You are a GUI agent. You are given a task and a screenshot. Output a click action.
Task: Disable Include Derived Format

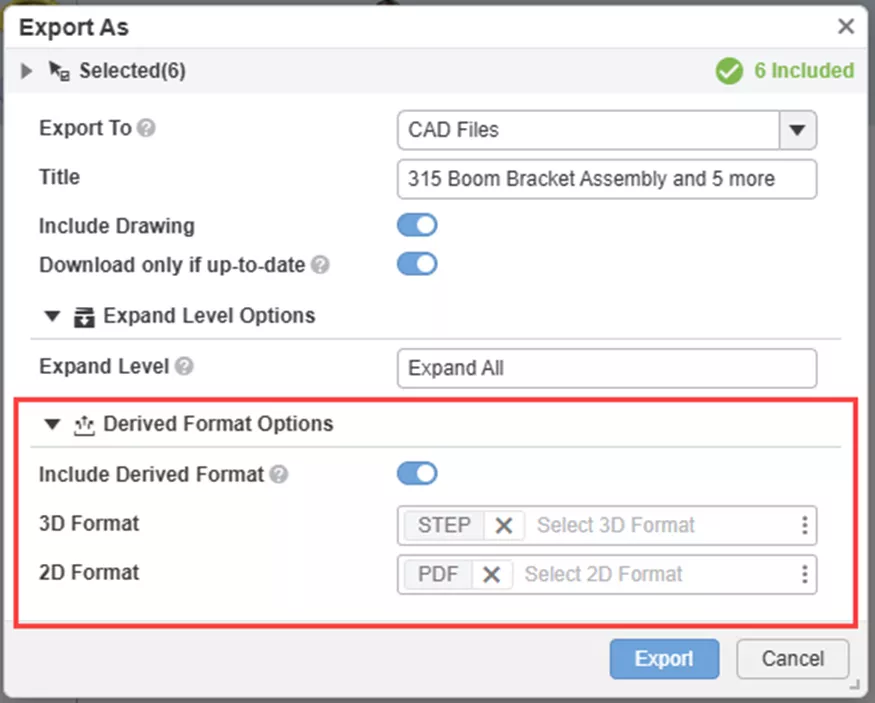coord(417,473)
